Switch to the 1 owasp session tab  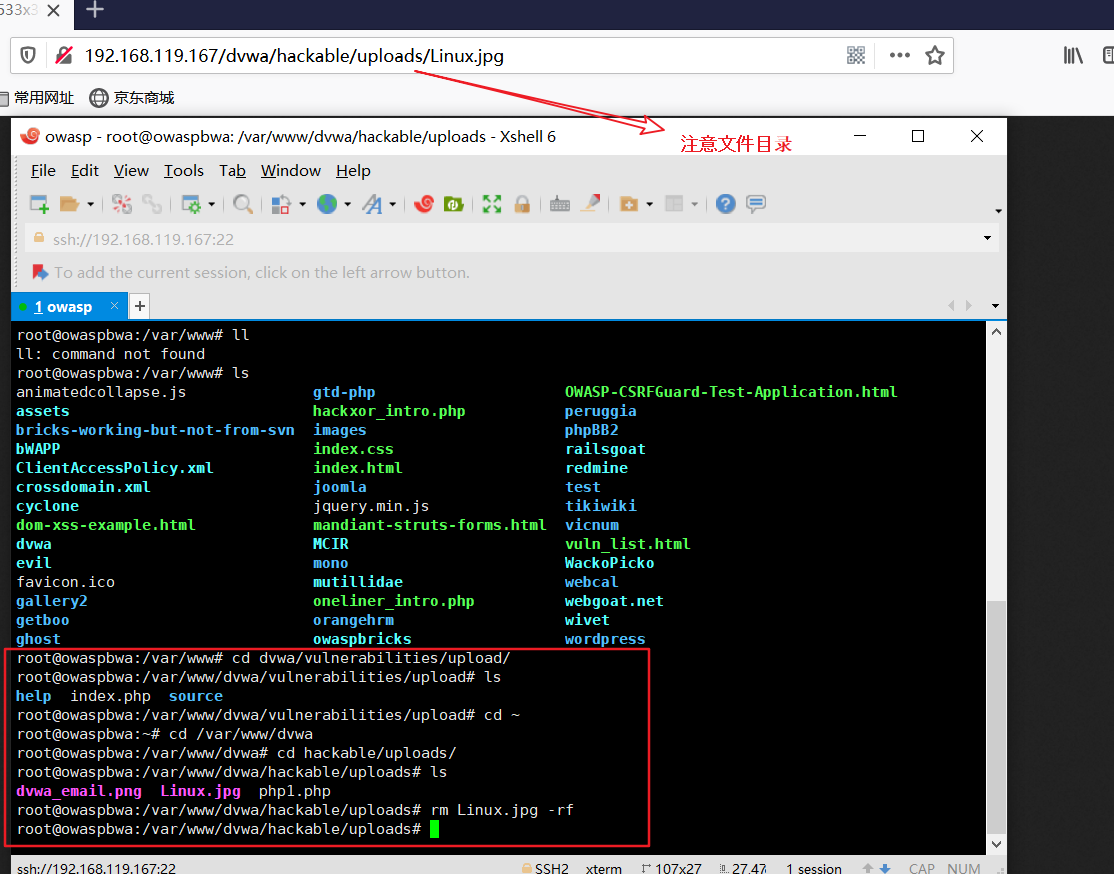point(62,306)
